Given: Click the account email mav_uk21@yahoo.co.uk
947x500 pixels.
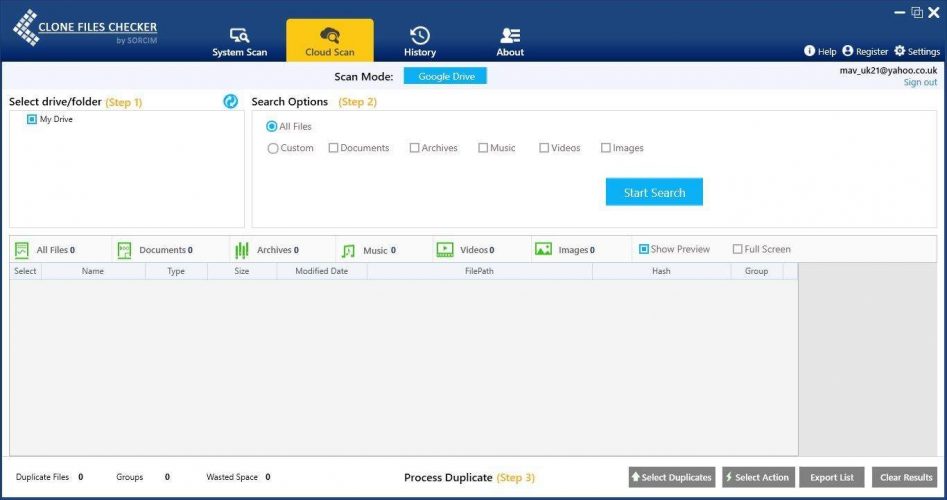Looking at the screenshot, I should (888, 70).
